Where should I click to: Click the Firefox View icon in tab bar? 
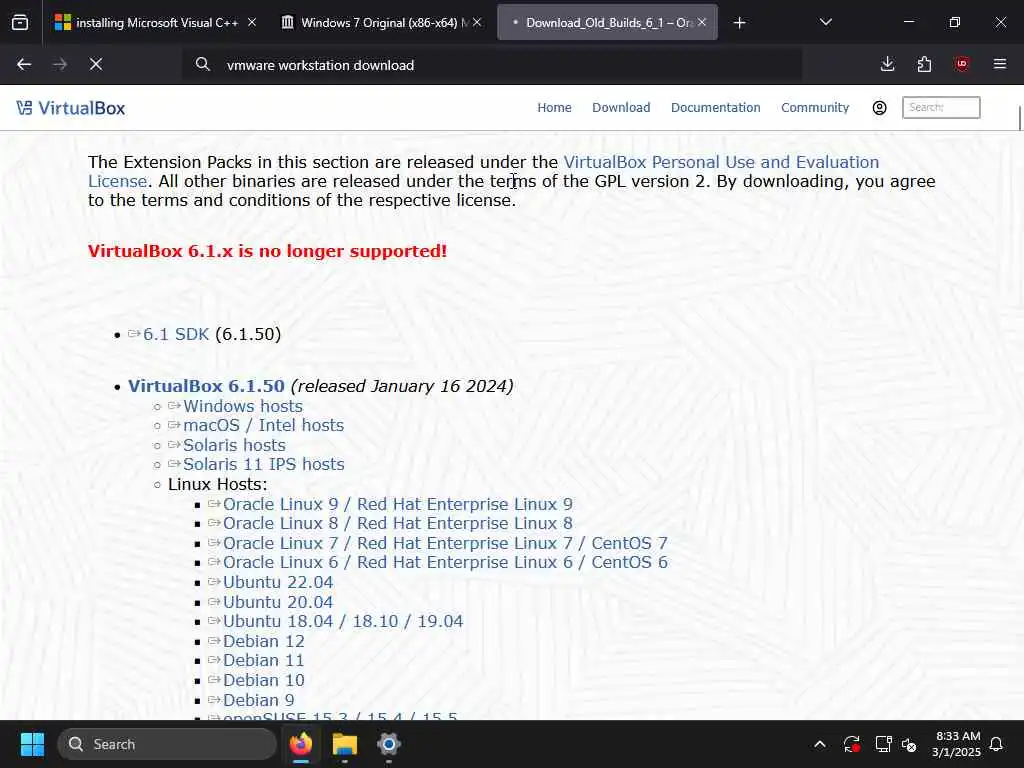click(x=20, y=23)
